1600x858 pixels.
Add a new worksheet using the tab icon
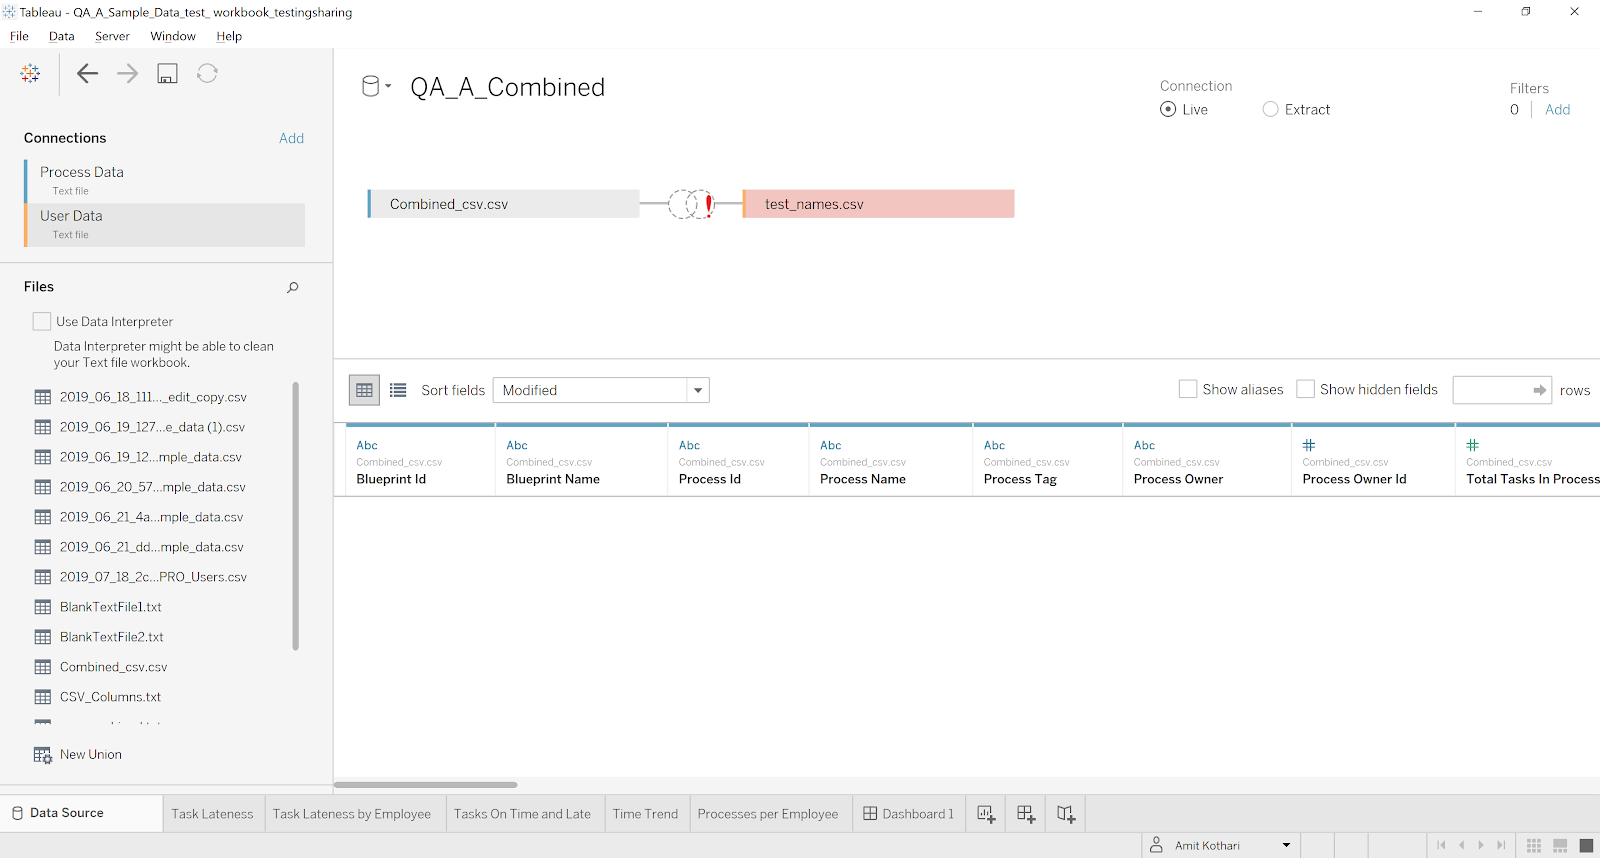click(x=986, y=814)
